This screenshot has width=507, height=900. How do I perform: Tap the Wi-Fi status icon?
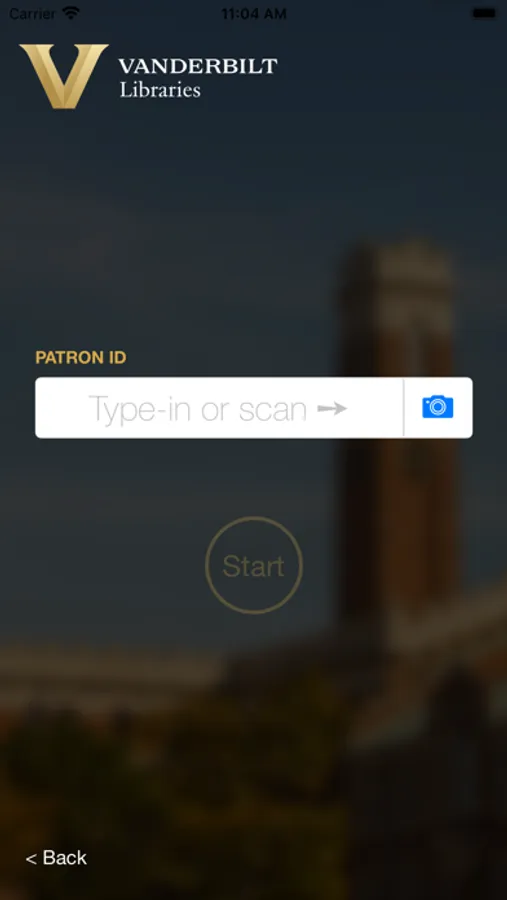pos(71,13)
